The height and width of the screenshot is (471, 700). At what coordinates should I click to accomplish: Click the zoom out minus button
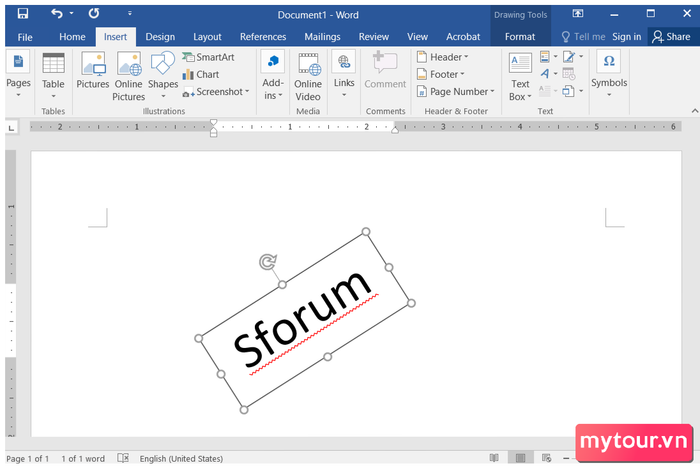[x=566, y=458]
